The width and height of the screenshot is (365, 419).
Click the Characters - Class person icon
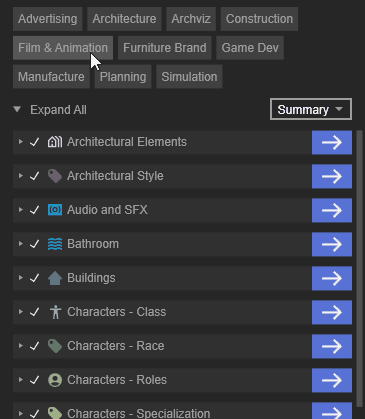[x=55, y=312]
